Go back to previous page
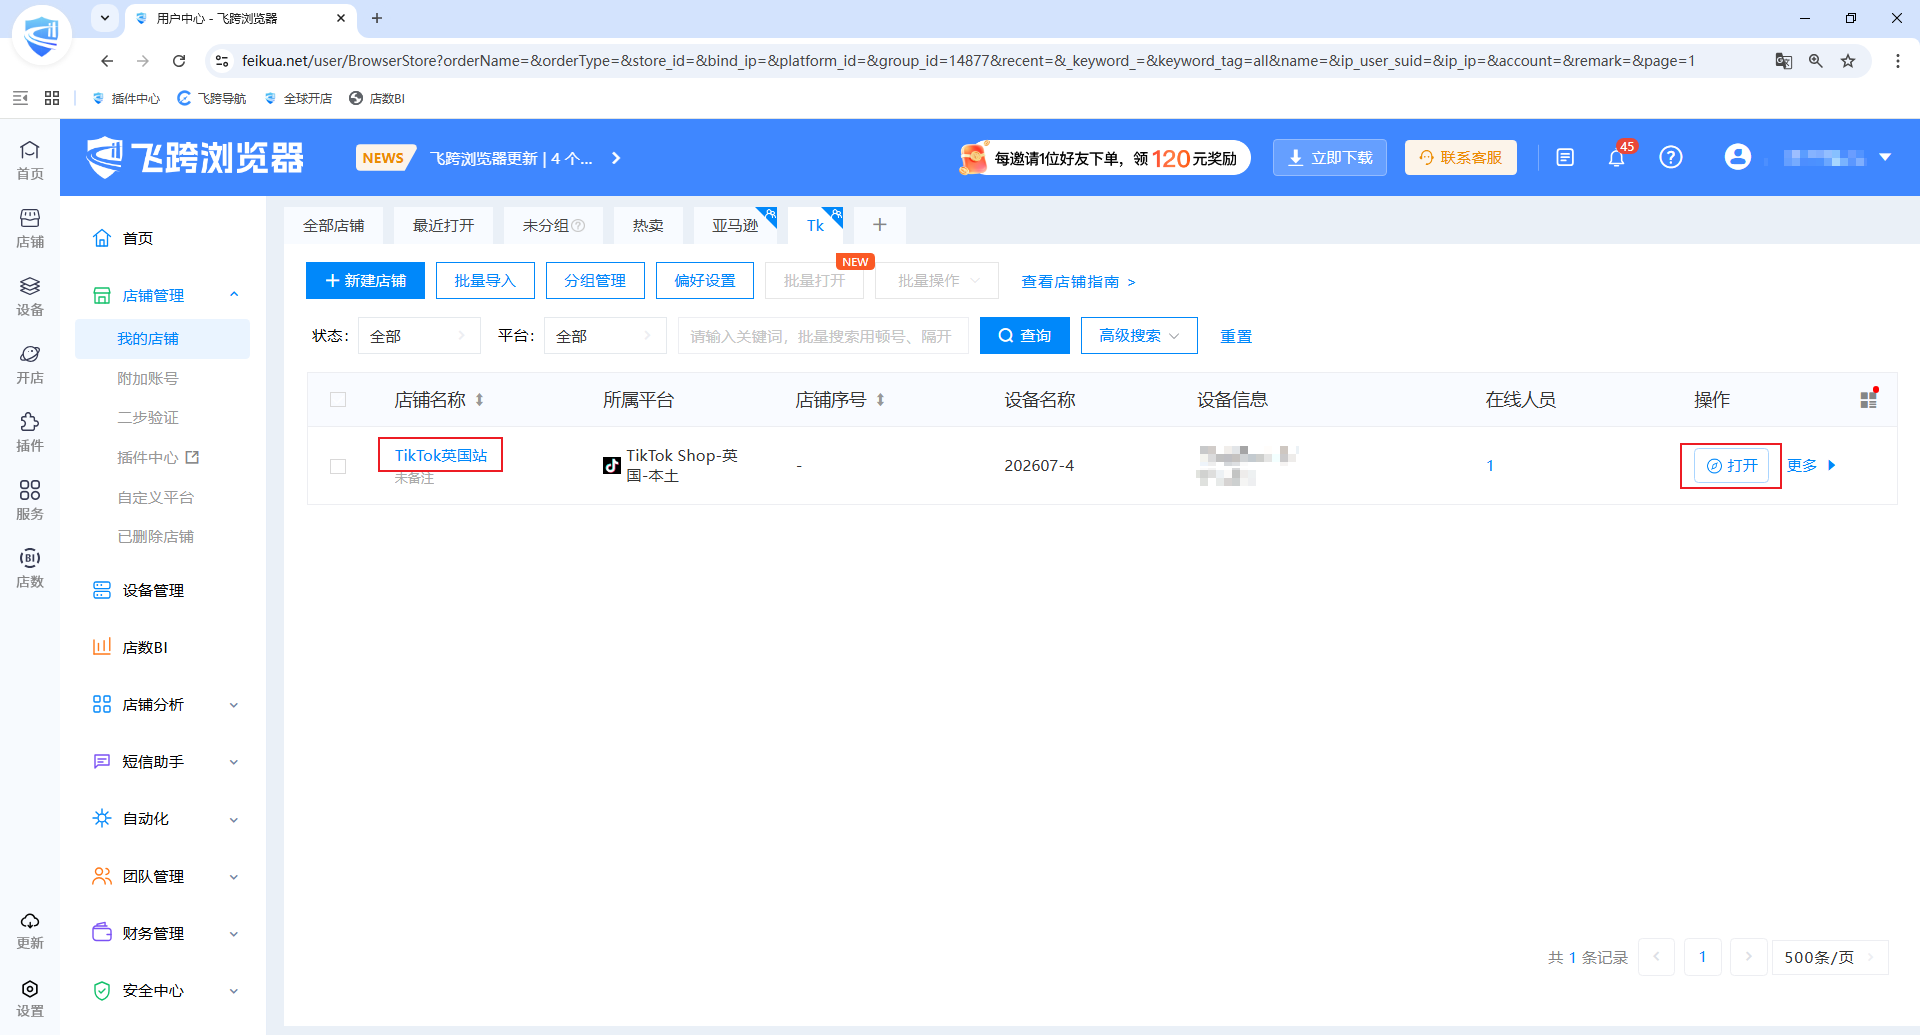Screen dimensions: 1920x1035 107,61
